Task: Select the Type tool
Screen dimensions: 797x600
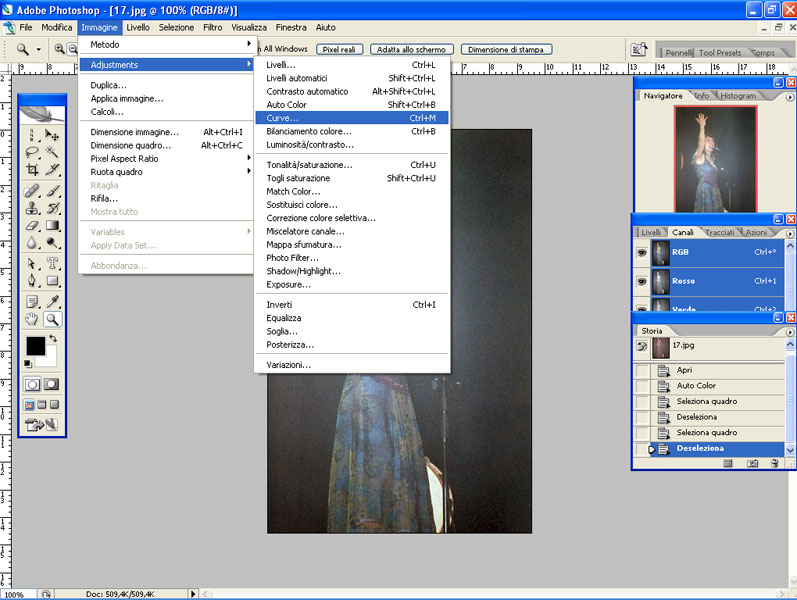Action: pyautogui.click(x=53, y=263)
